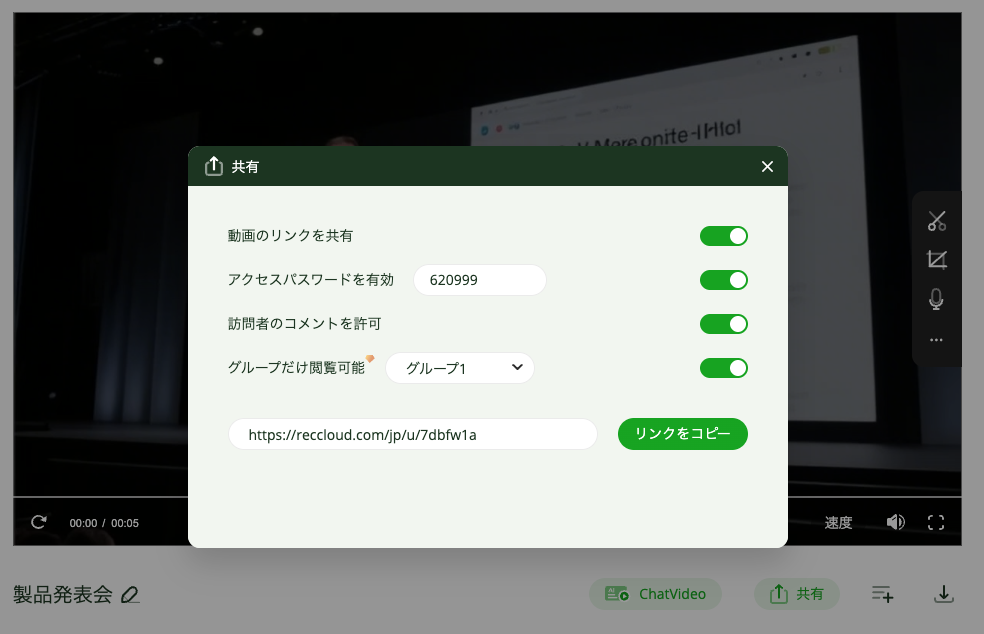
Task: Disable 訪問者のコメントを許可
Action: (724, 324)
